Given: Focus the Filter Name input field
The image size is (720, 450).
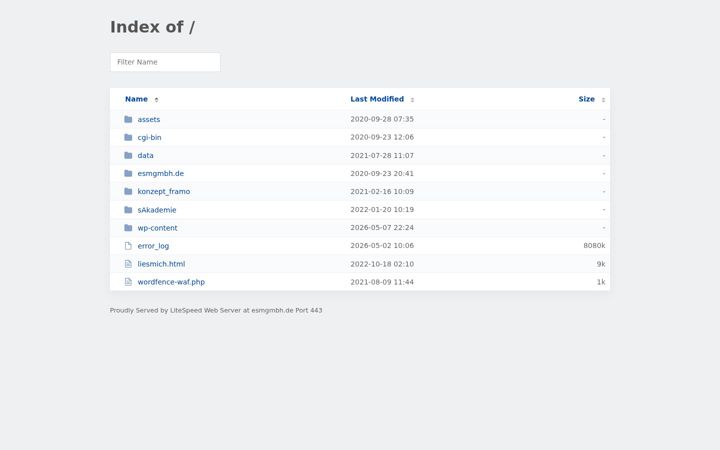Looking at the screenshot, I should [x=165, y=62].
